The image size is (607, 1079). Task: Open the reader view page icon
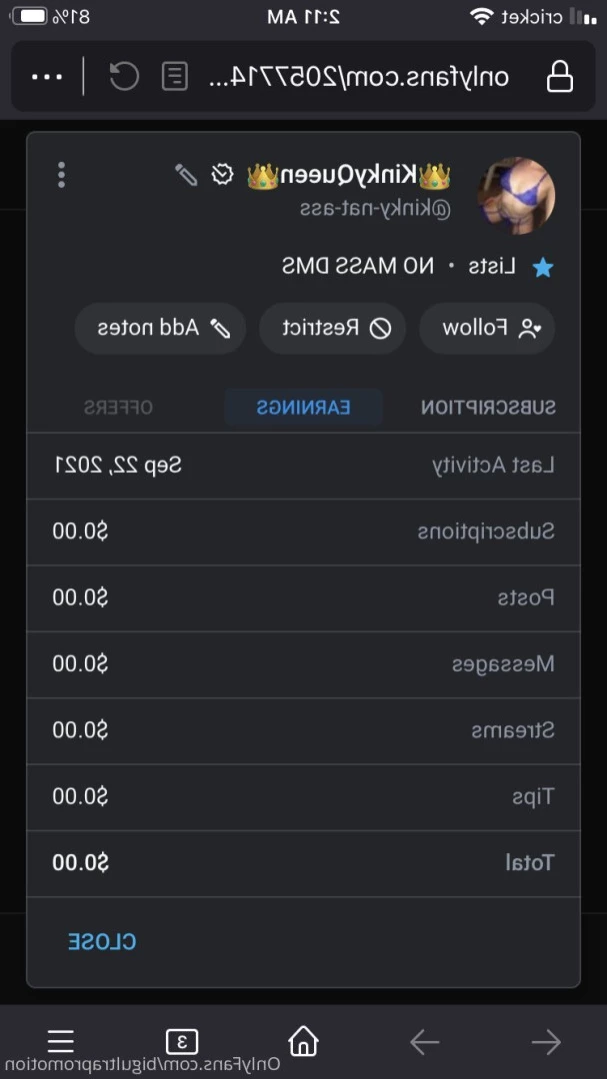pyautogui.click(x=175, y=76)
